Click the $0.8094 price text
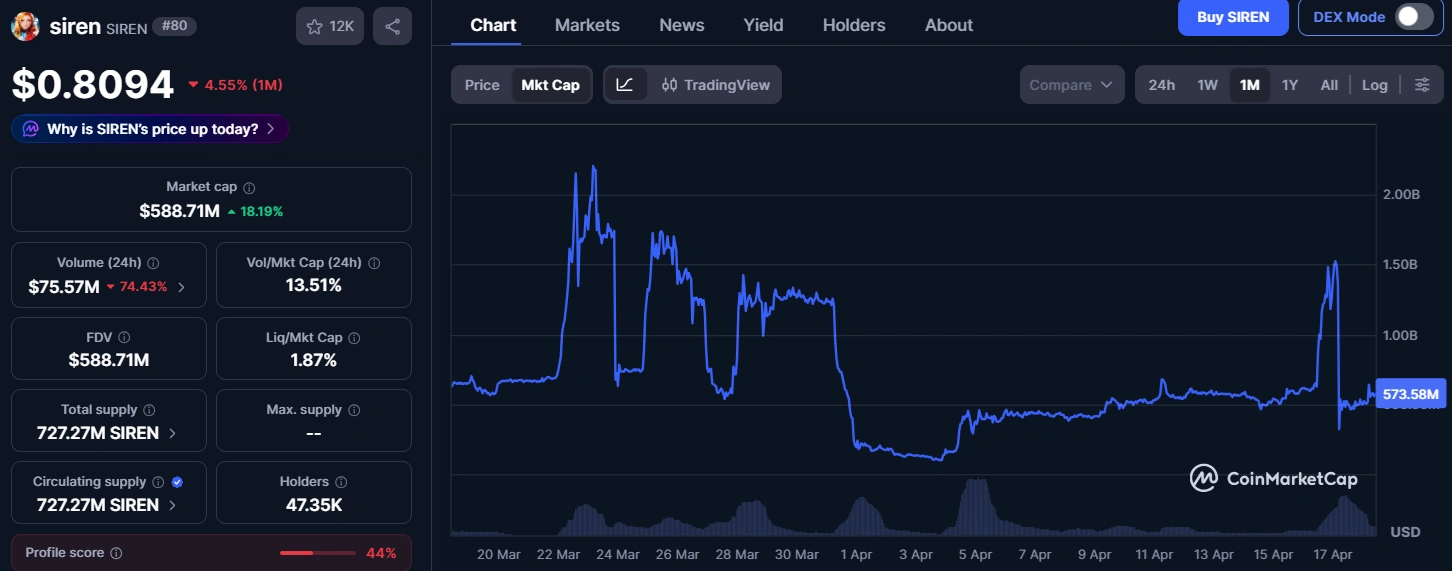The image size is (1452, 571). (93, 85)
